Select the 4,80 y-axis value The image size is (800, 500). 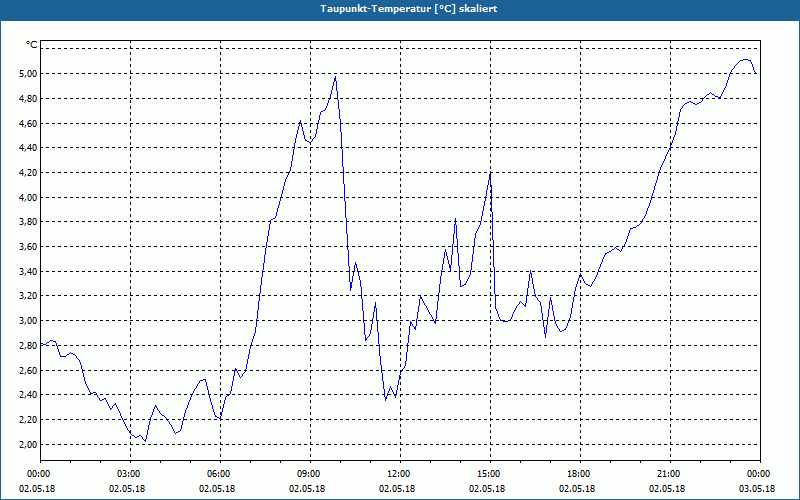28,98
